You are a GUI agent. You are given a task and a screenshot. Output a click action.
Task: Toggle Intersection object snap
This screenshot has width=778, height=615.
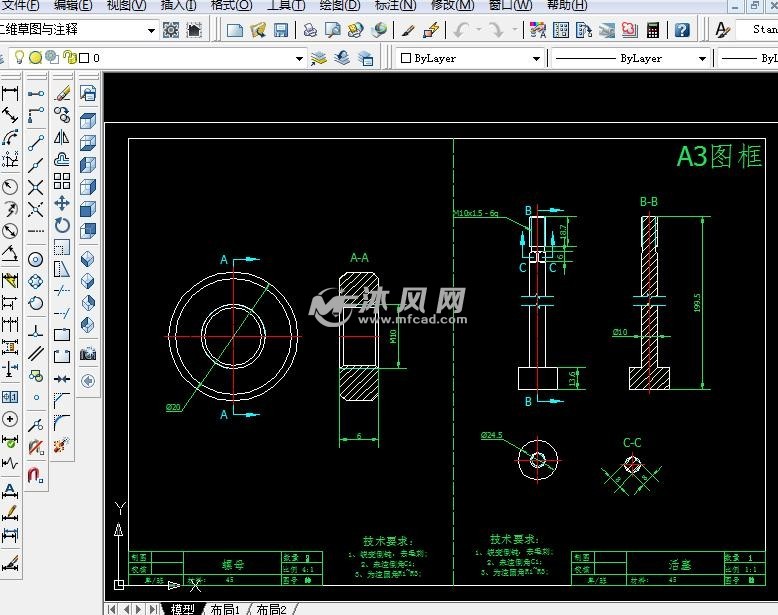point(36,187)
